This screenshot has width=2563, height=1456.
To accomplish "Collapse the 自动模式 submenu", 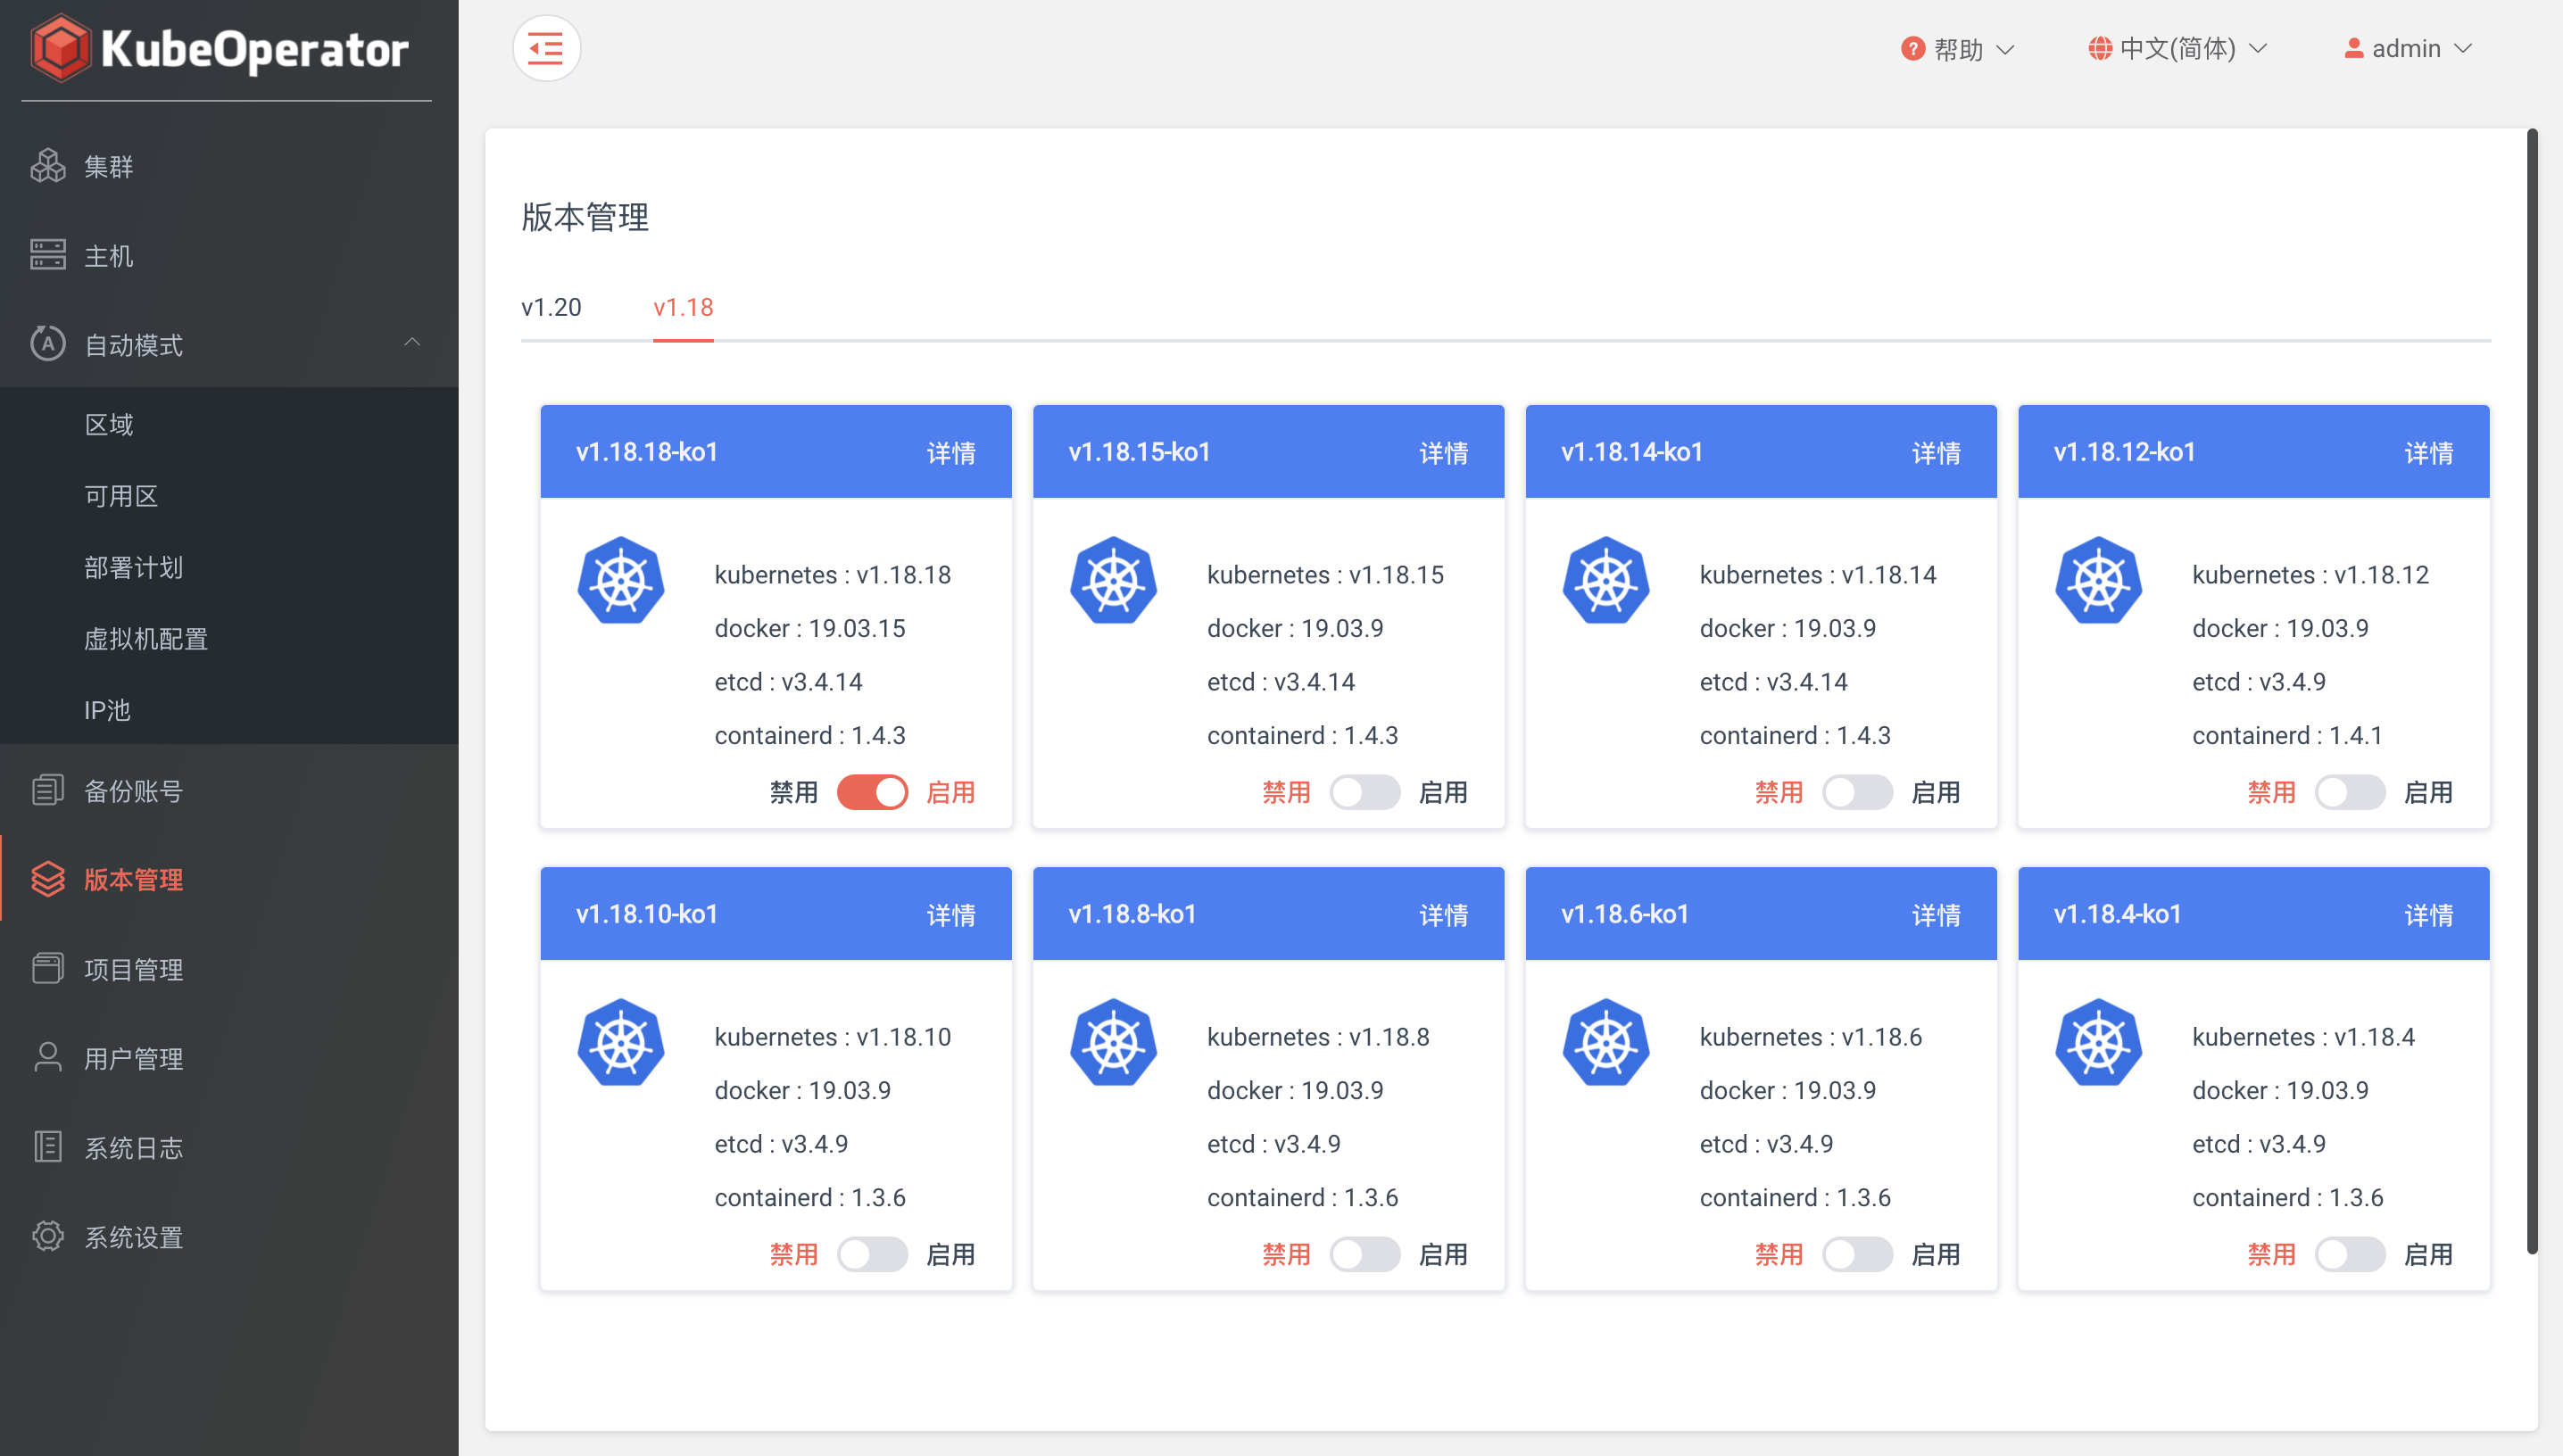I will pyautogui.click(x=412, y=343).
